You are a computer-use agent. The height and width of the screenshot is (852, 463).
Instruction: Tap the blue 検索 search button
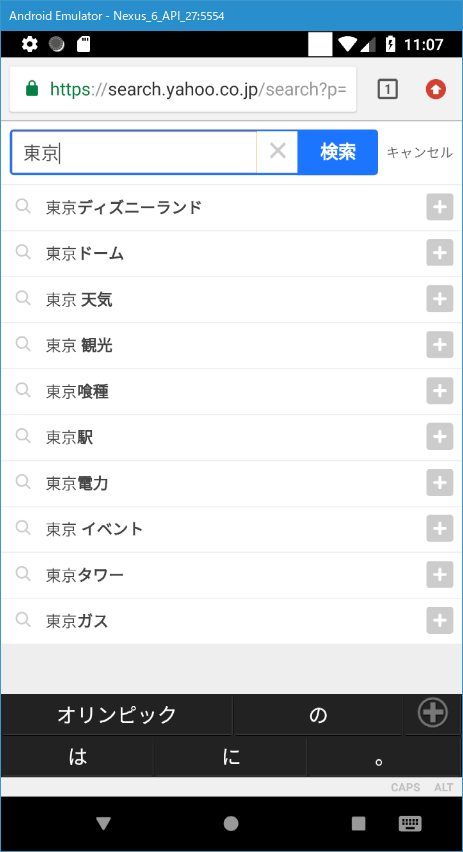[x=337, y=152]
